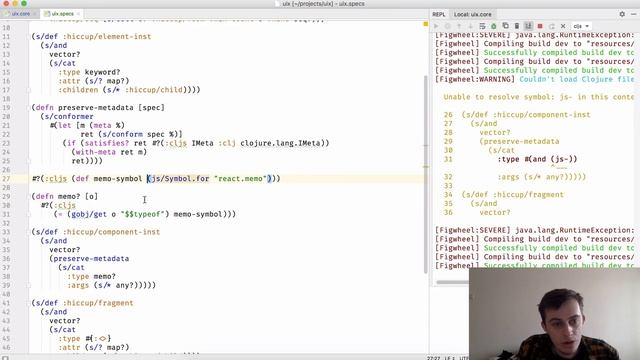Viewport: 640px width, 360px height.
Task: Click "clojure.lang.IMeta" on line 23
Action: 280,143
